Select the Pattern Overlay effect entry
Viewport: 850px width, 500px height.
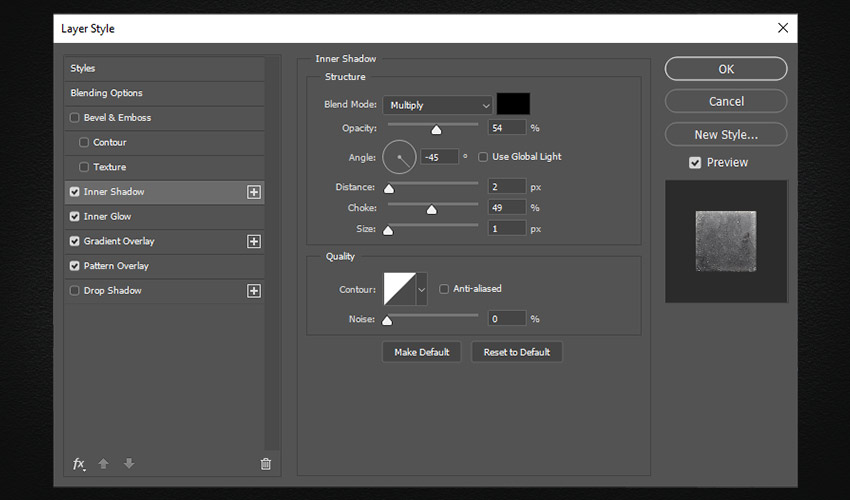(x=116, y=266)
